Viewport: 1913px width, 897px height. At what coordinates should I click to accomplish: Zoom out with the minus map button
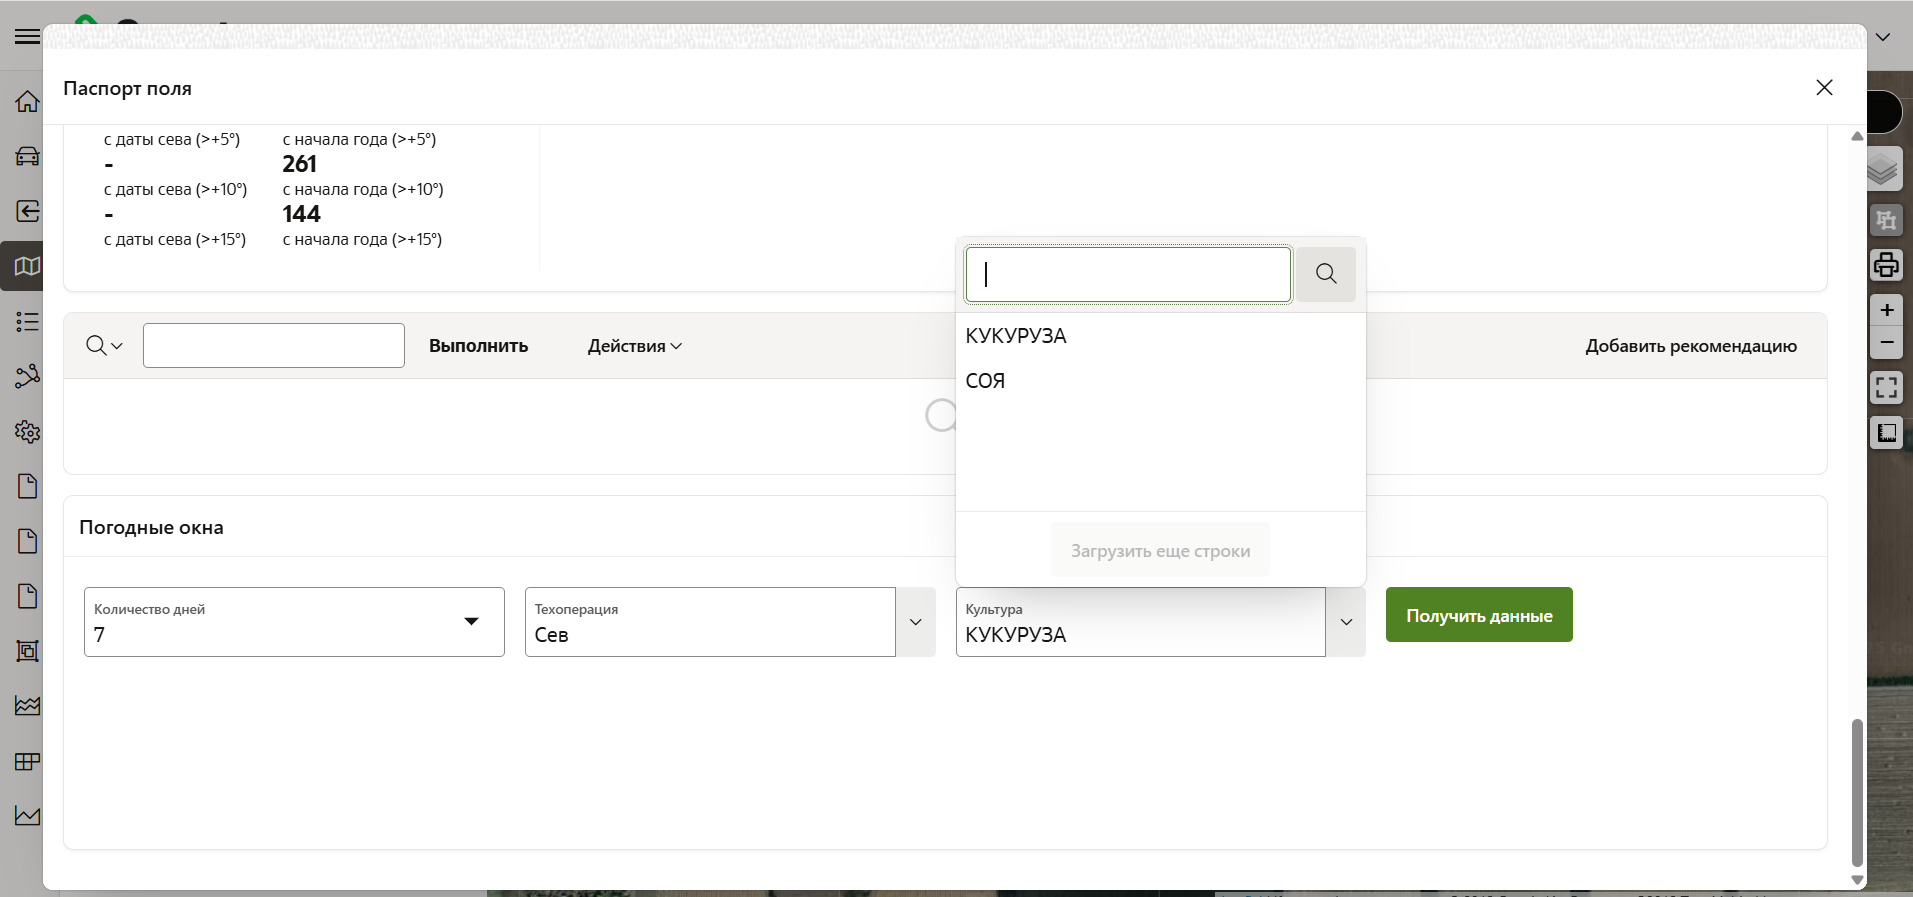click(x=1886, y=343)
